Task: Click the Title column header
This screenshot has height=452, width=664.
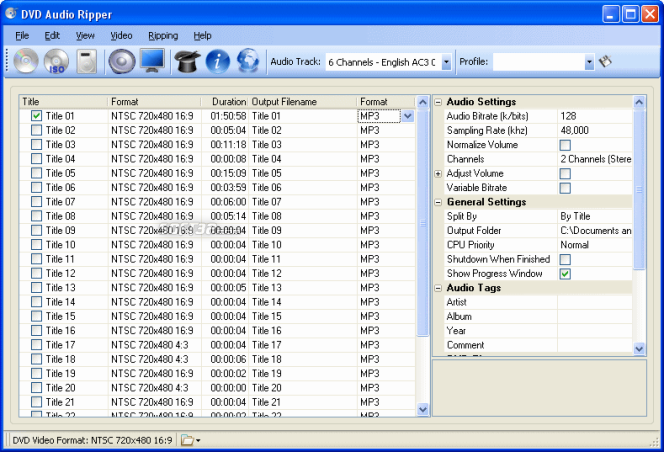Action: 64,102
